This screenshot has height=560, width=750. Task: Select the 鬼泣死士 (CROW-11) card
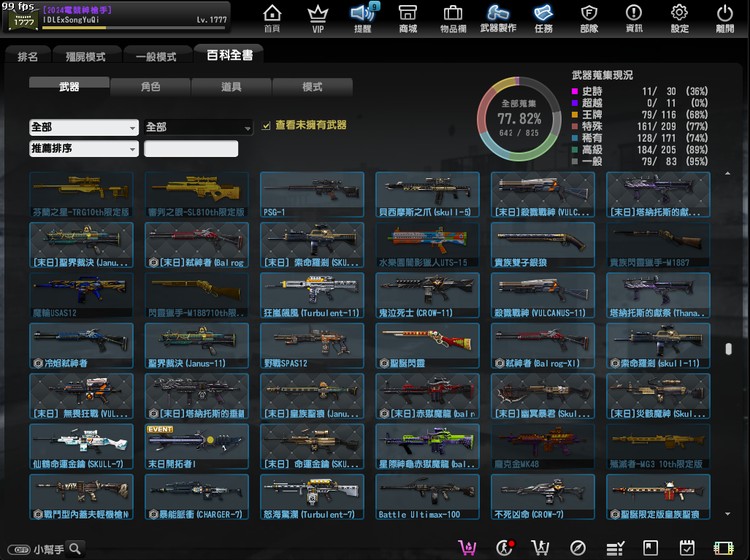[427, 296]
